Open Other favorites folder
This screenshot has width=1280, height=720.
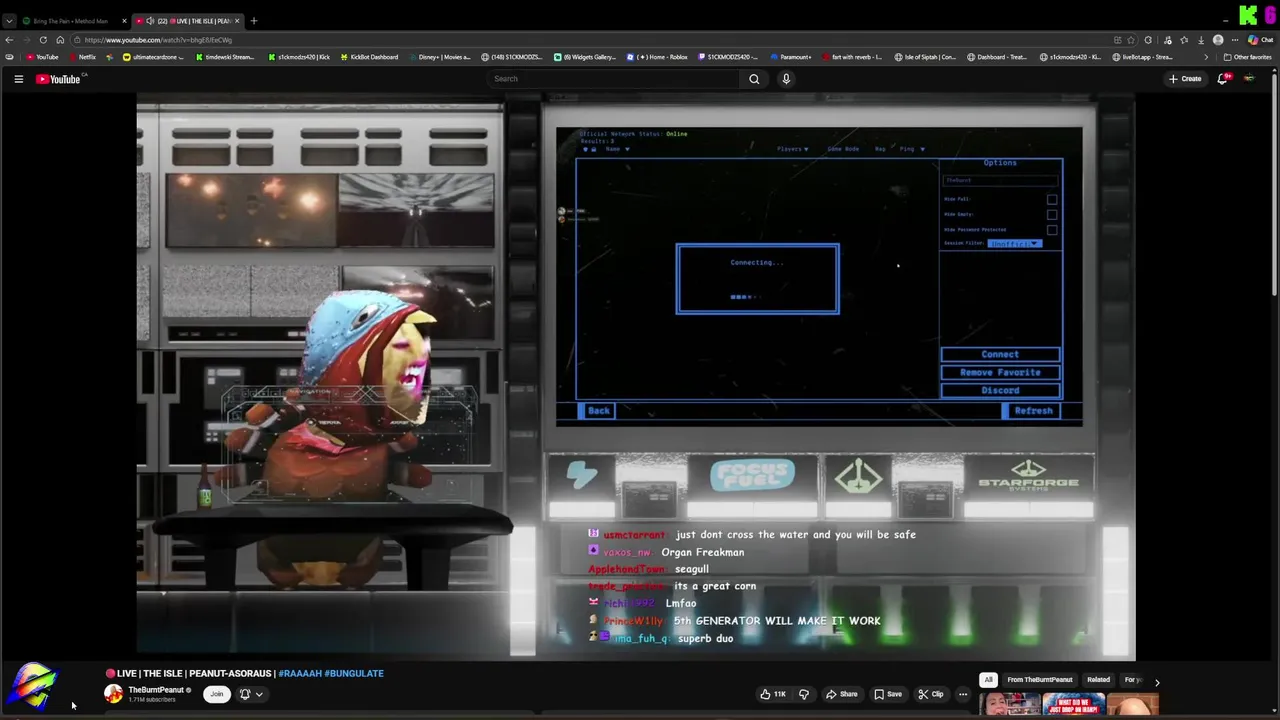tap(1248, 57)
